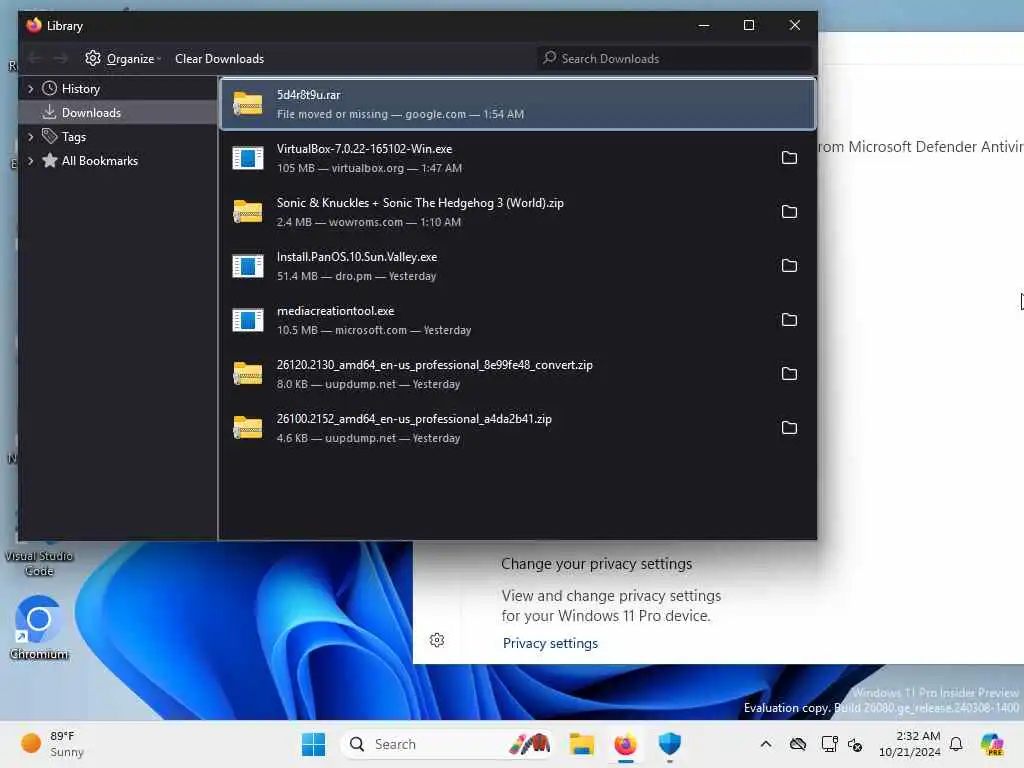The width and height of the screenshot is (1024, 768).
Task: Open the Organize dropdown menu
Action: [123, 59]
